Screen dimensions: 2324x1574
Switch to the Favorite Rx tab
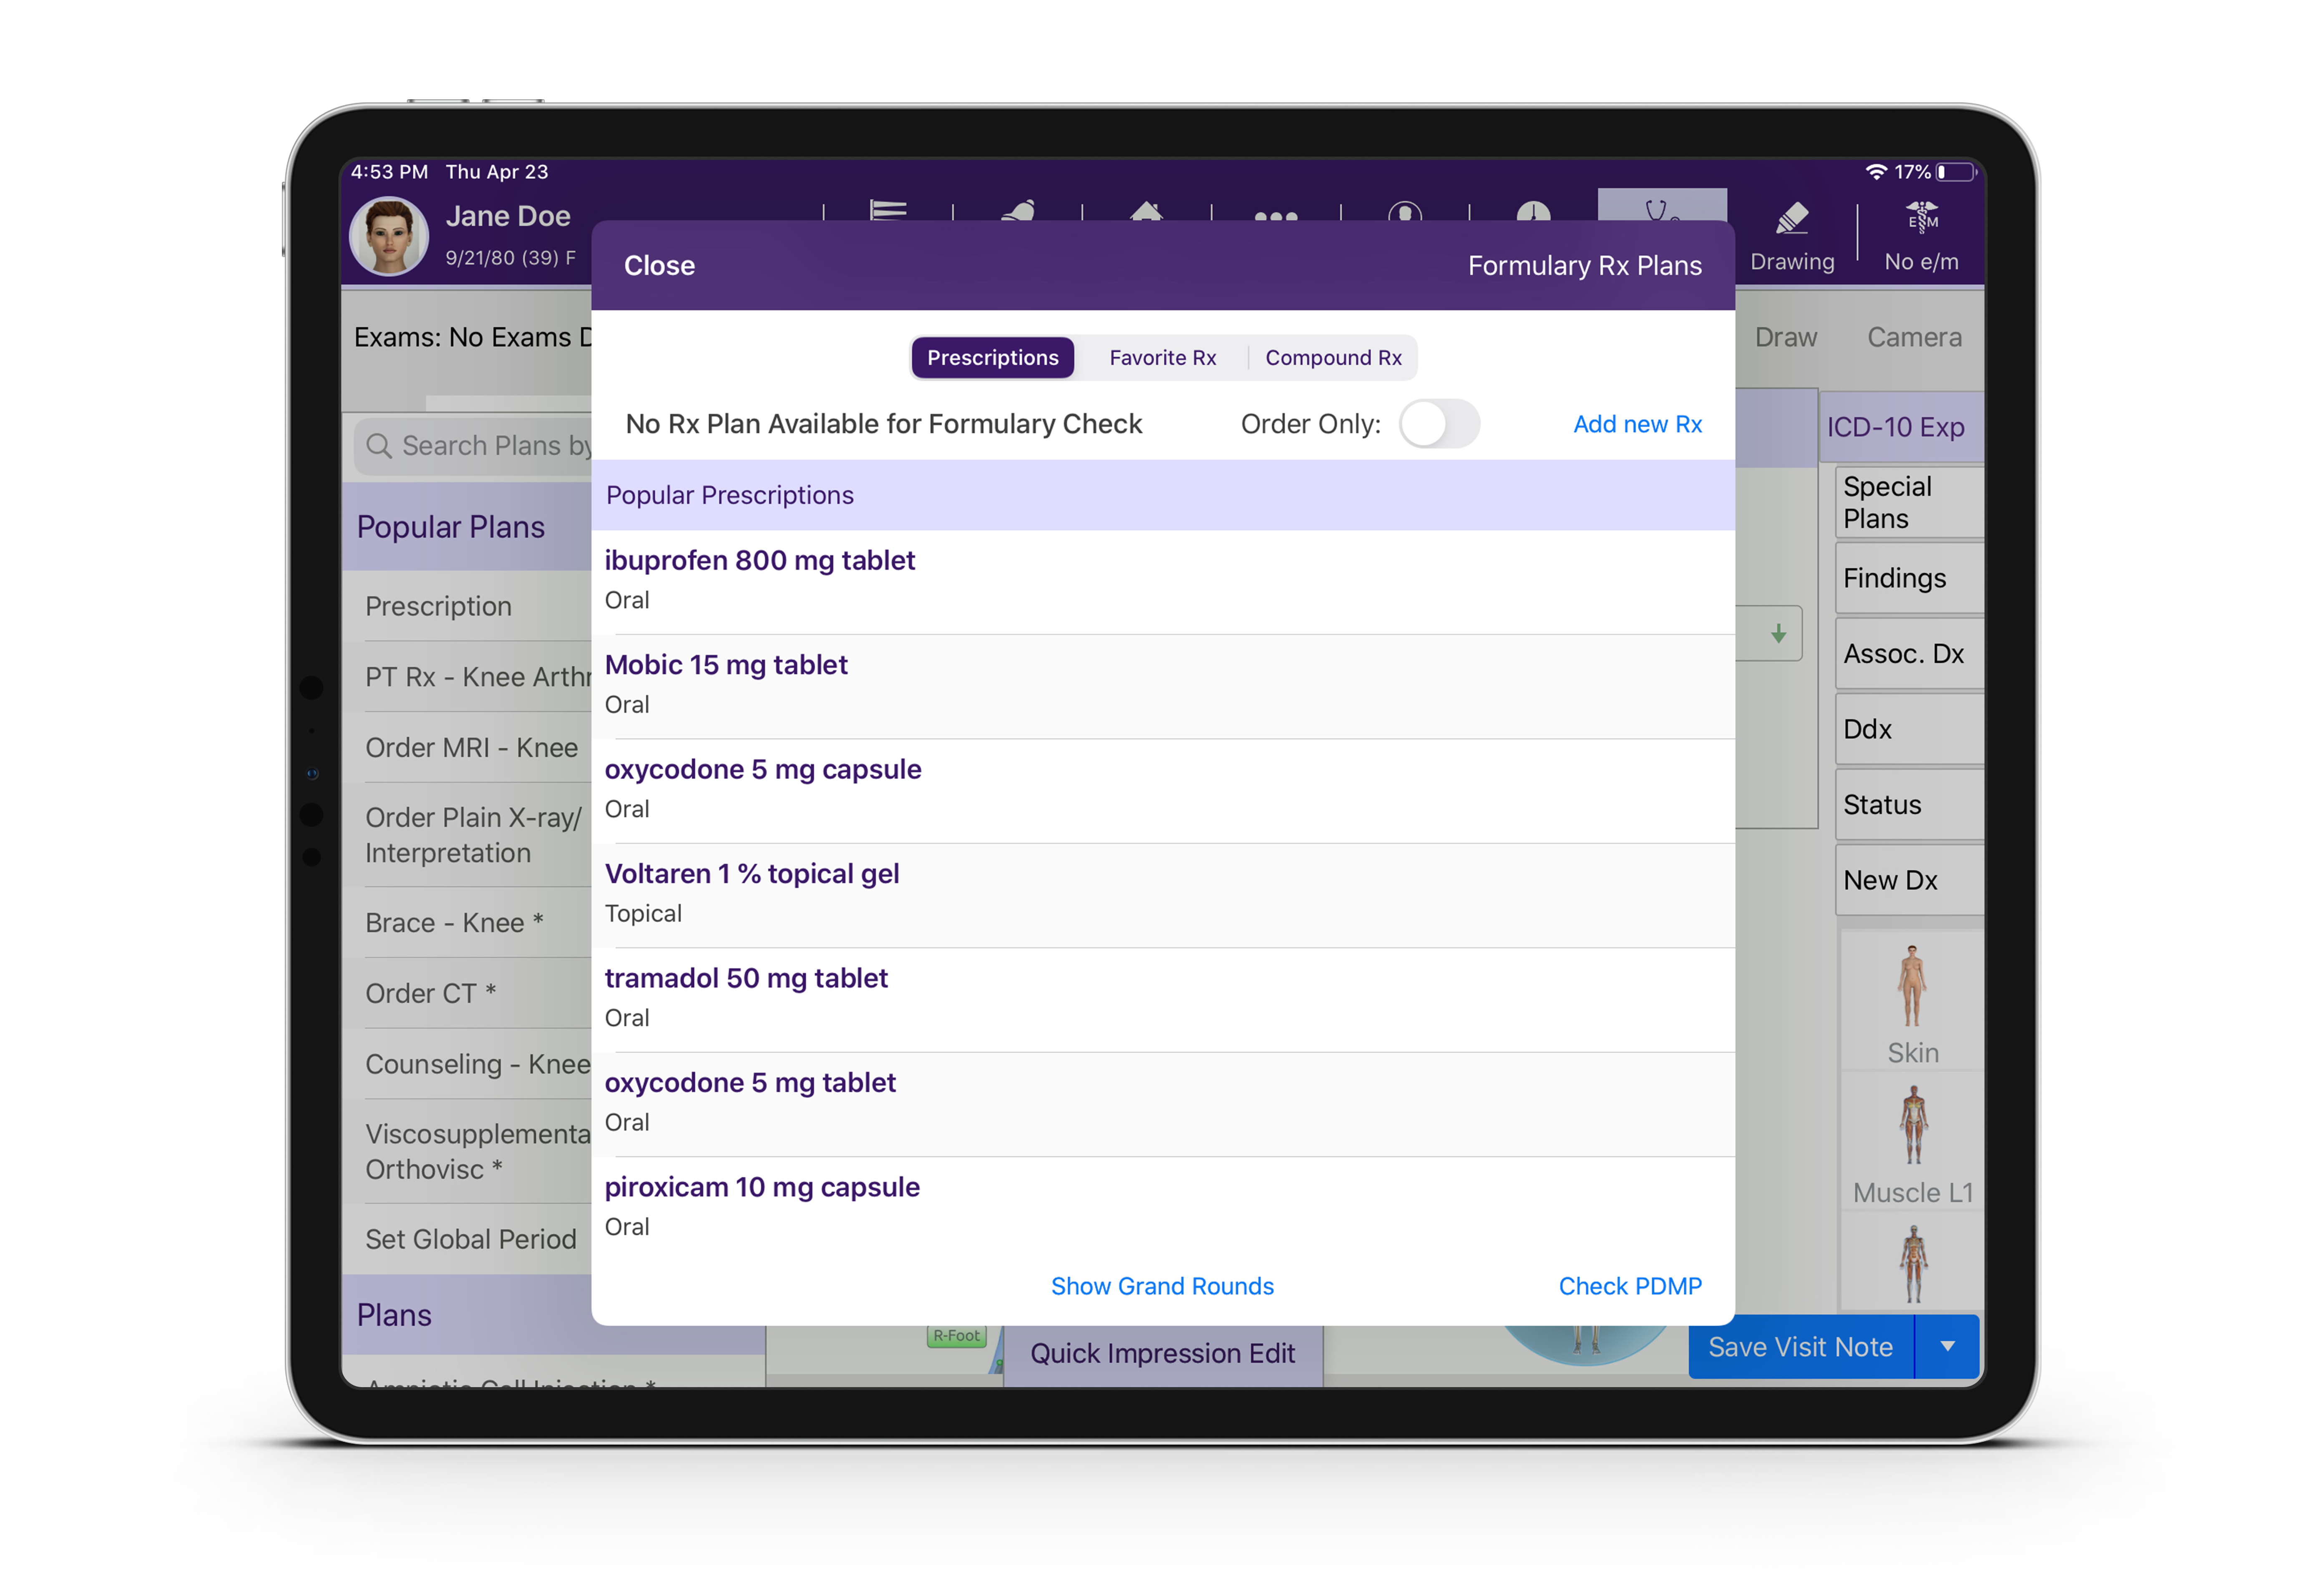[x=1162, y=358]
